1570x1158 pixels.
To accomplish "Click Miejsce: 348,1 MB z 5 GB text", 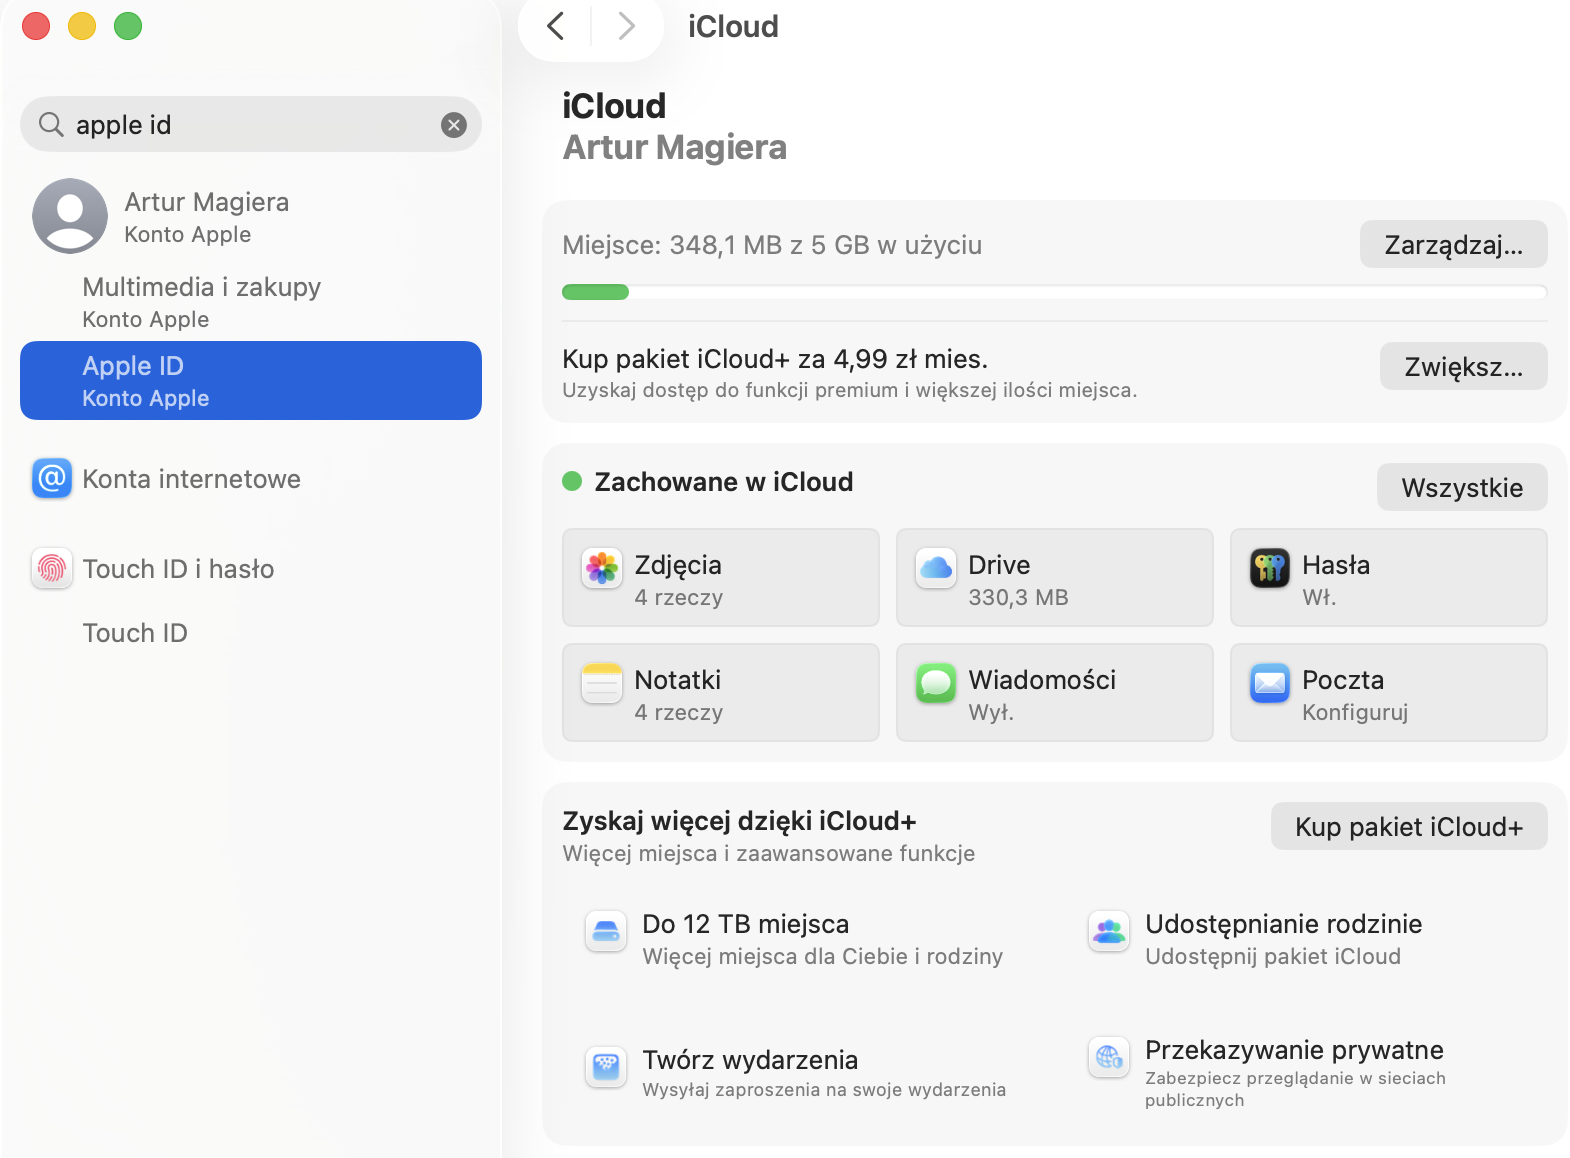I will [x=772, y=245].
